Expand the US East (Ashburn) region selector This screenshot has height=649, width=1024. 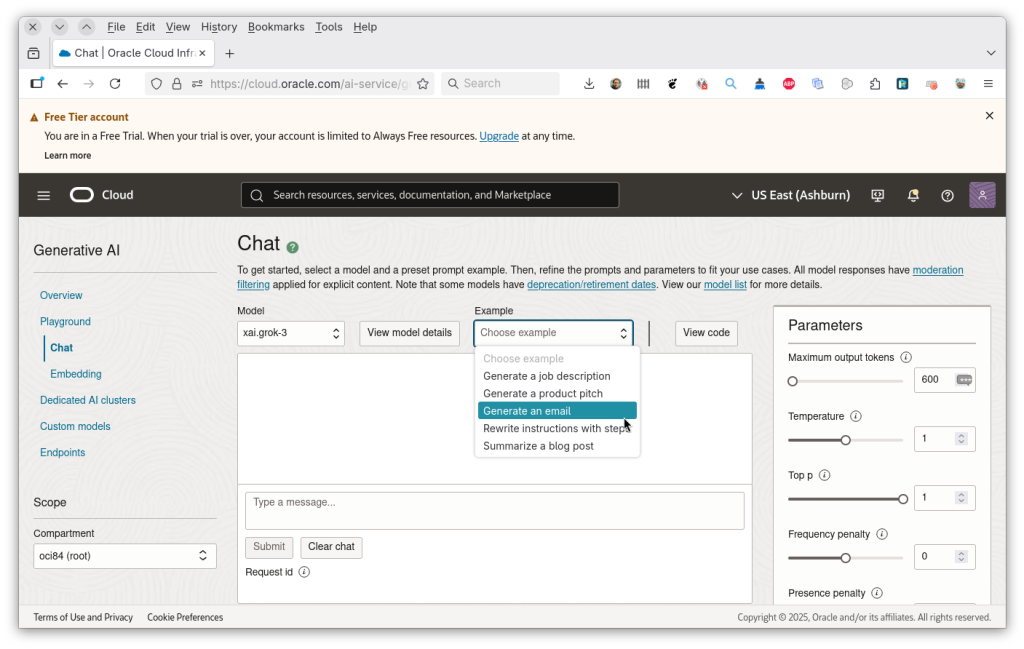click(791, 195)
